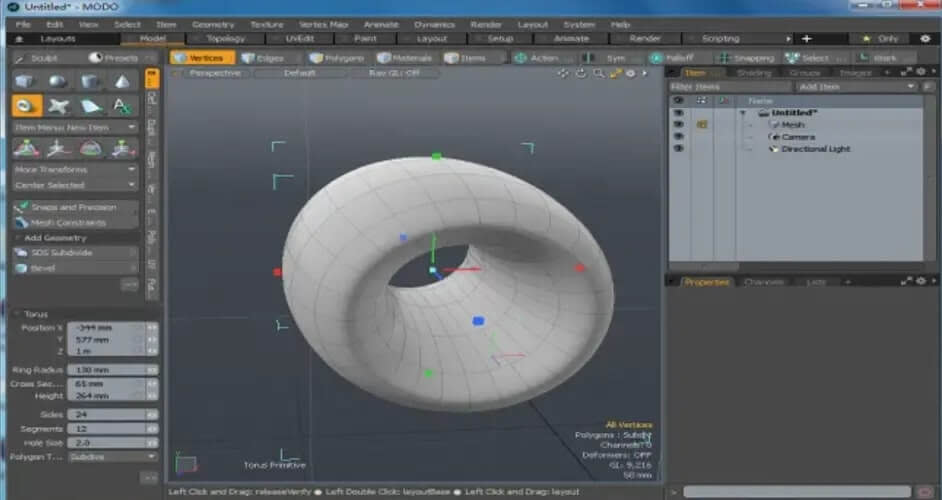
Task: Click the SDS Subdivide button
Action: coord(75,252)
